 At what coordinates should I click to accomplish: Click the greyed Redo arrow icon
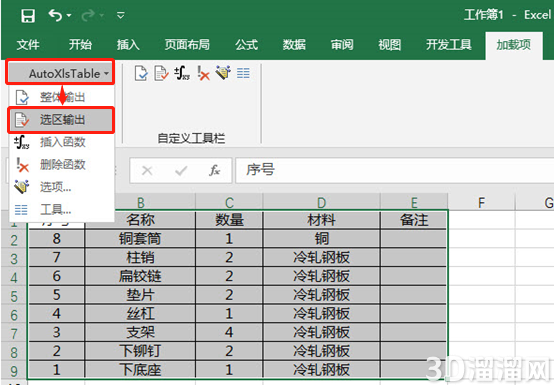pos(88,16)
